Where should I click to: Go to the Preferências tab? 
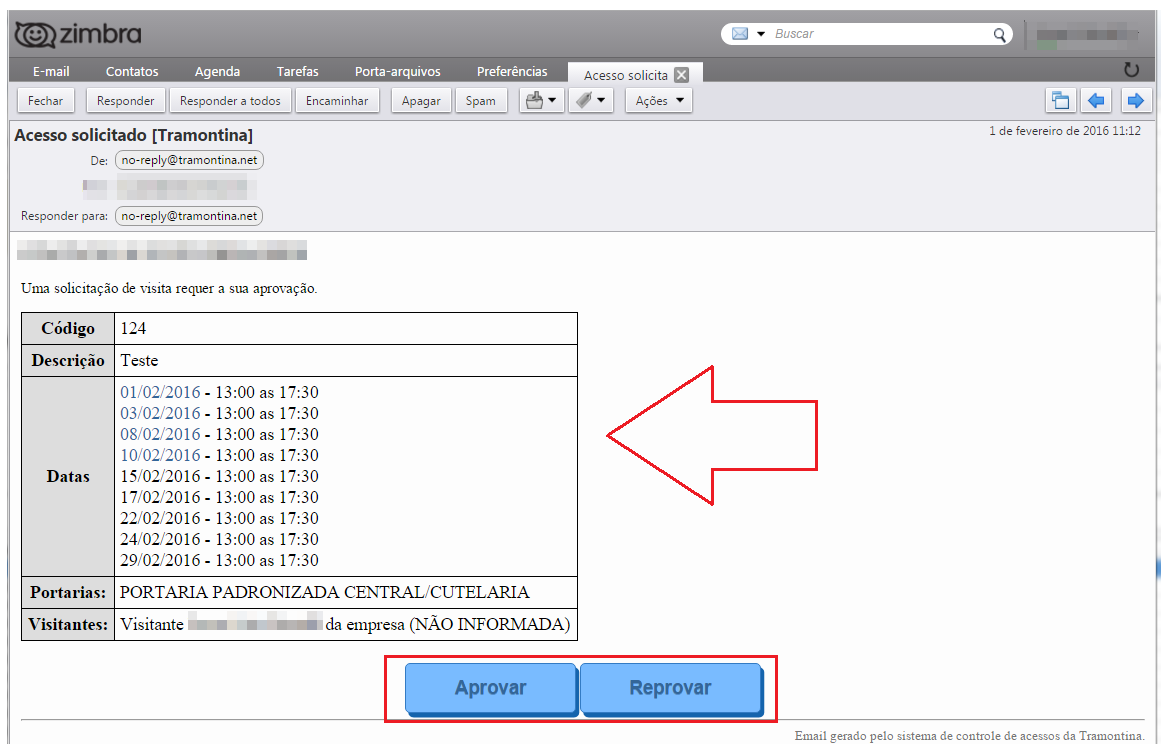pos(512,71)
